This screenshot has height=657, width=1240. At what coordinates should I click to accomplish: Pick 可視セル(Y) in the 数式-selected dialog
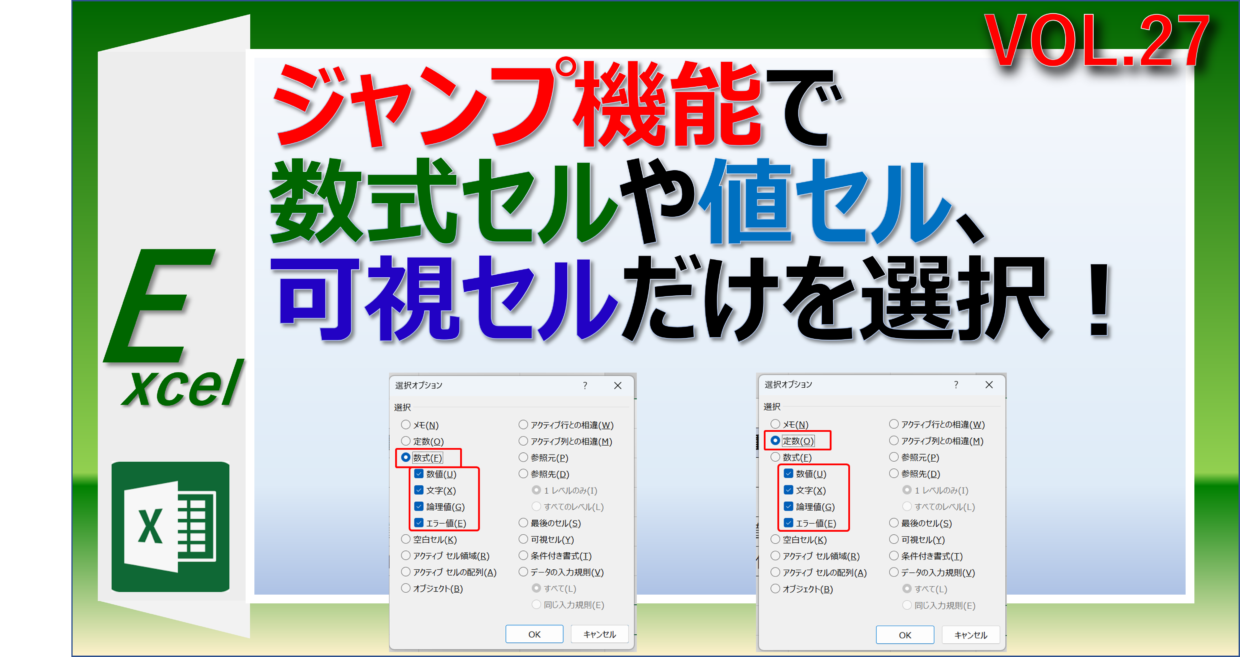click(523, 540)
